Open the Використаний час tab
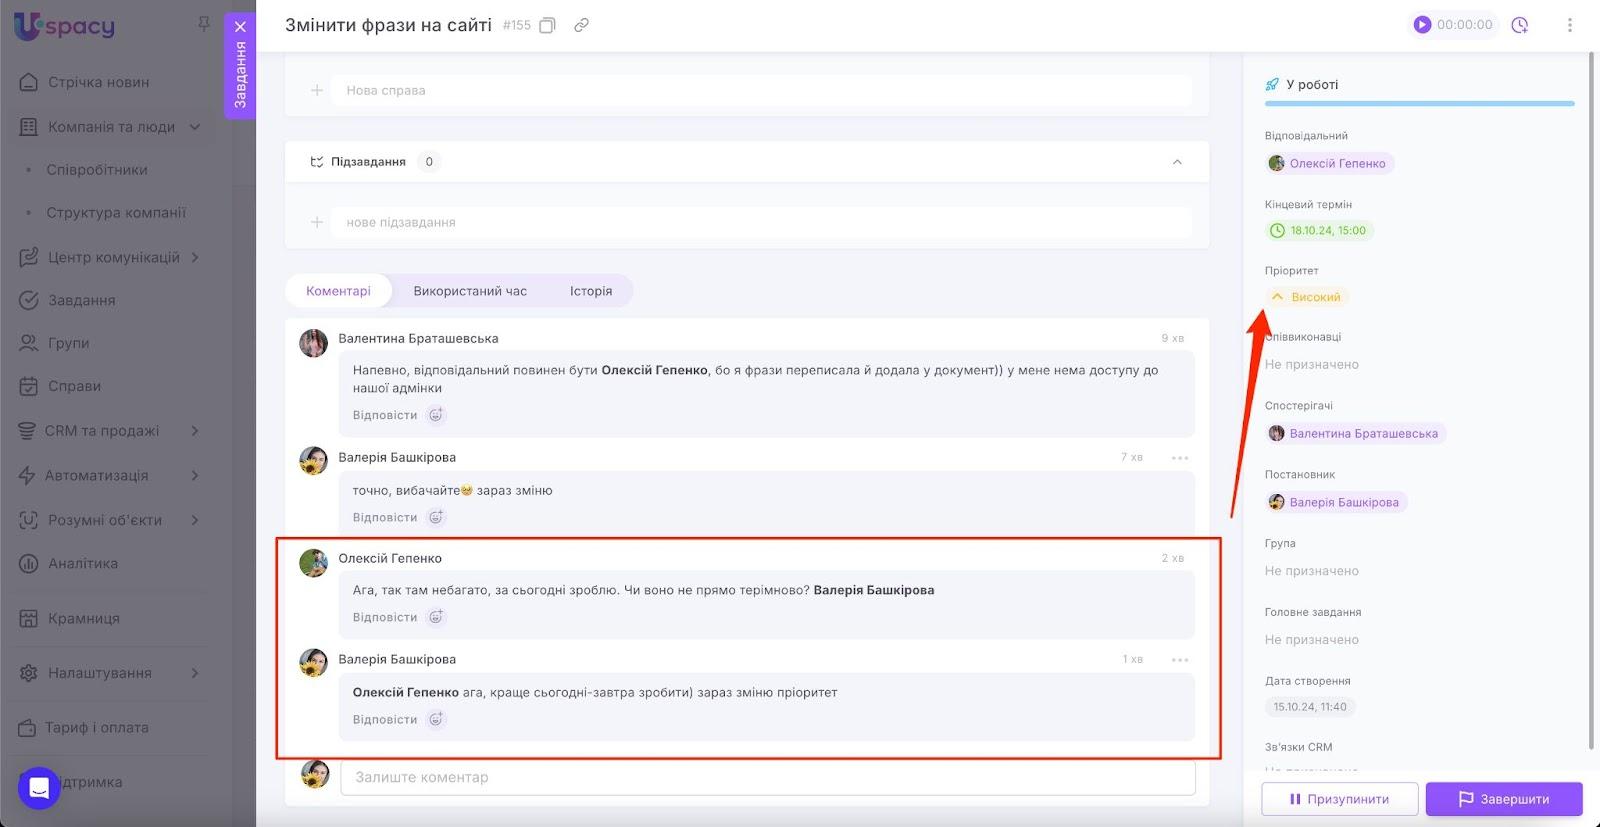 [470, 291]
